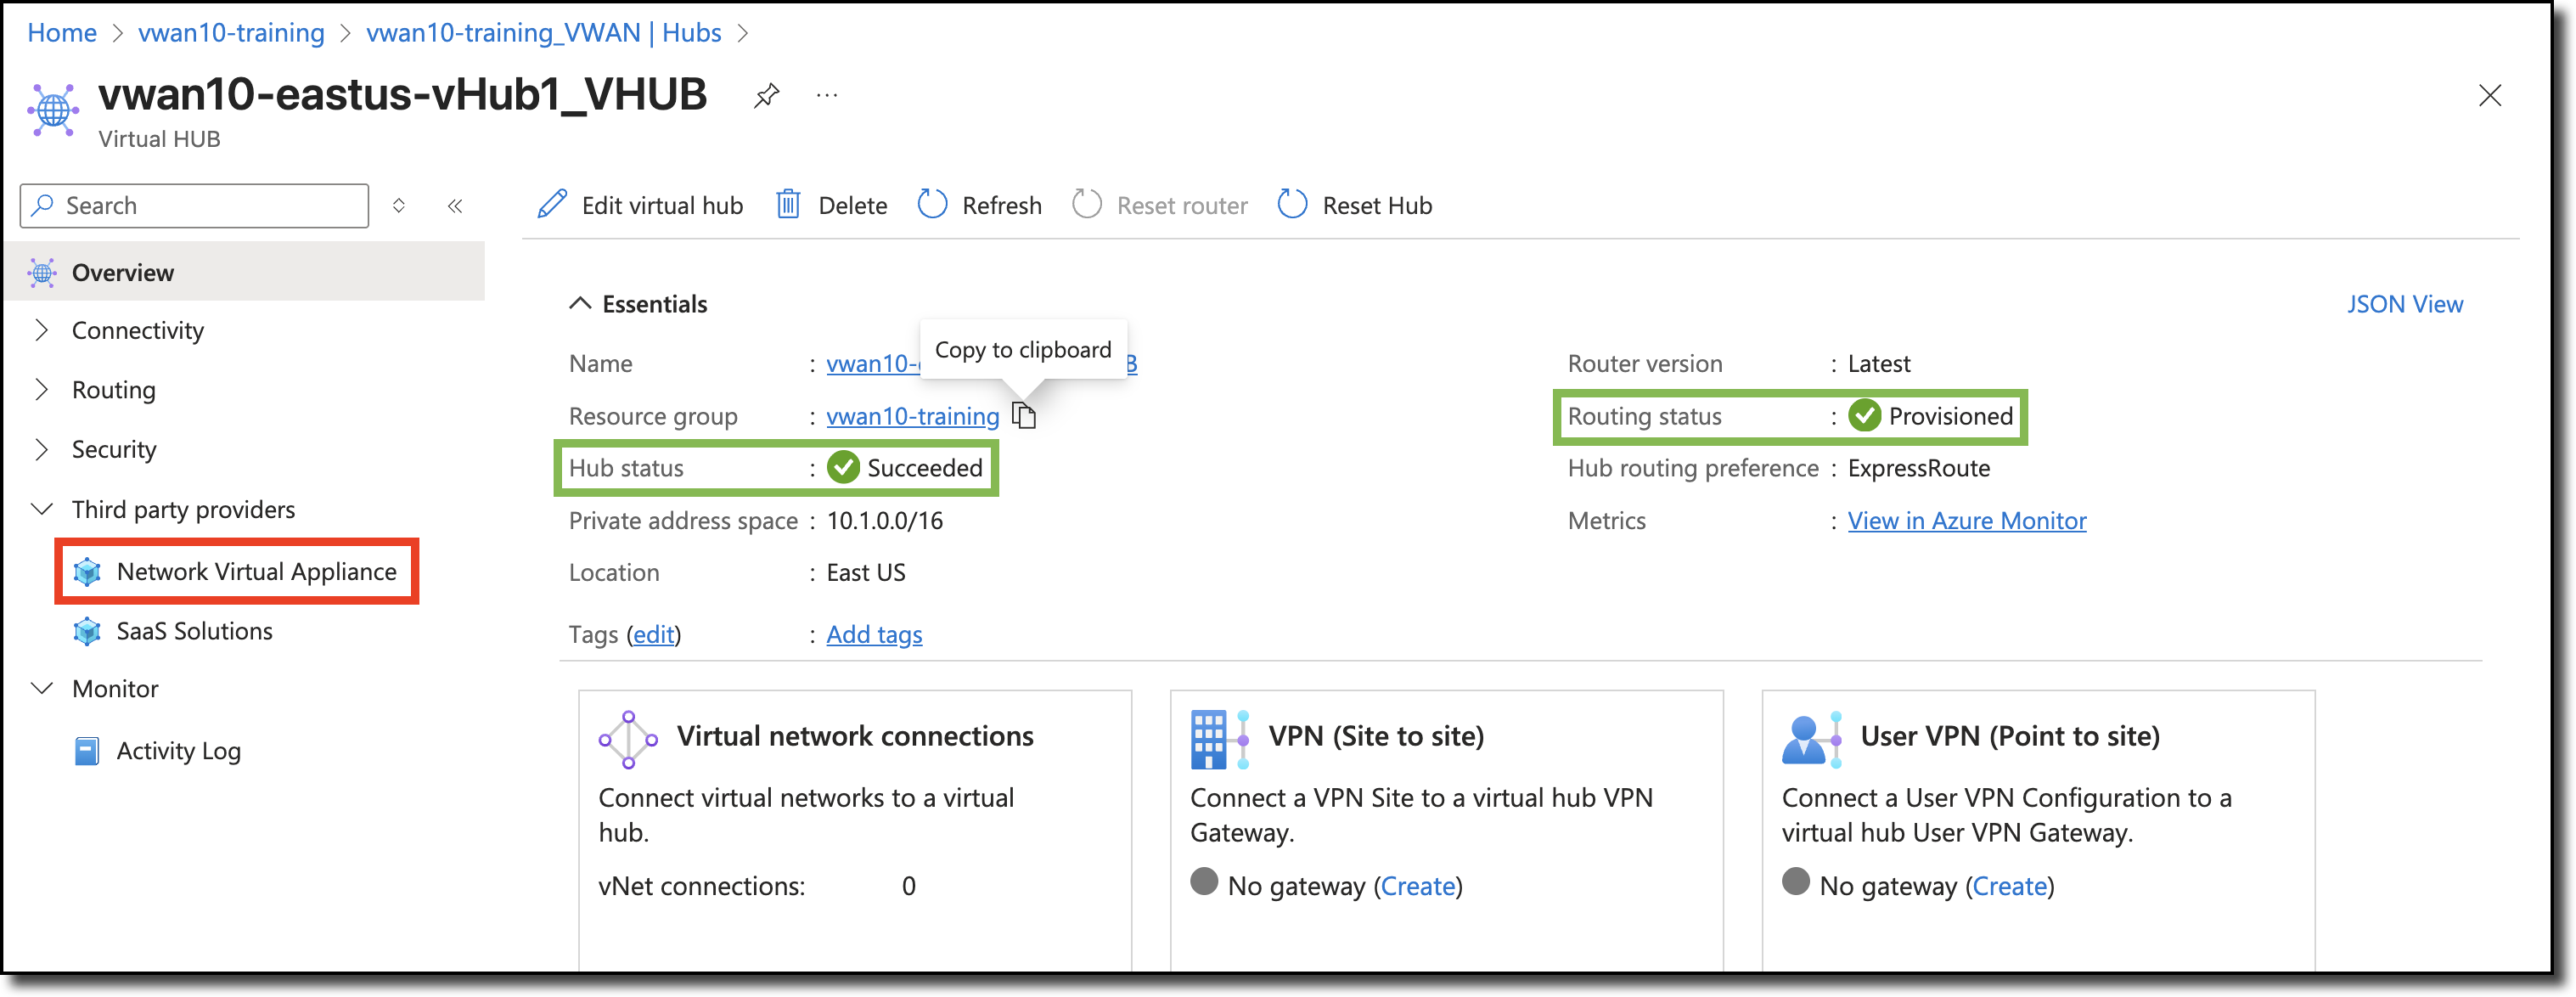2576x997 pixels.
Task: Open Network Virtual Appliance page
Action: (x=256, y=571)
